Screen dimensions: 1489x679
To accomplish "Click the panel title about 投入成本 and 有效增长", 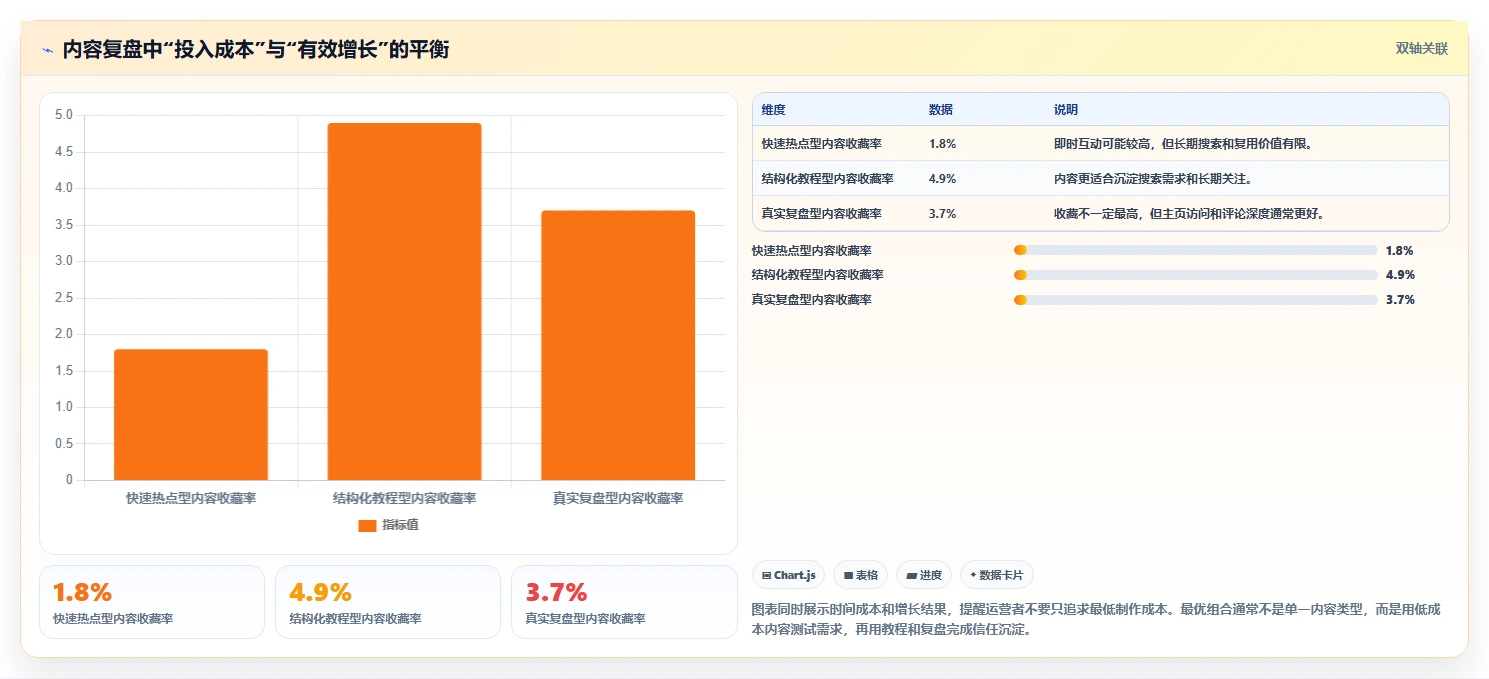I will [256, 50].
